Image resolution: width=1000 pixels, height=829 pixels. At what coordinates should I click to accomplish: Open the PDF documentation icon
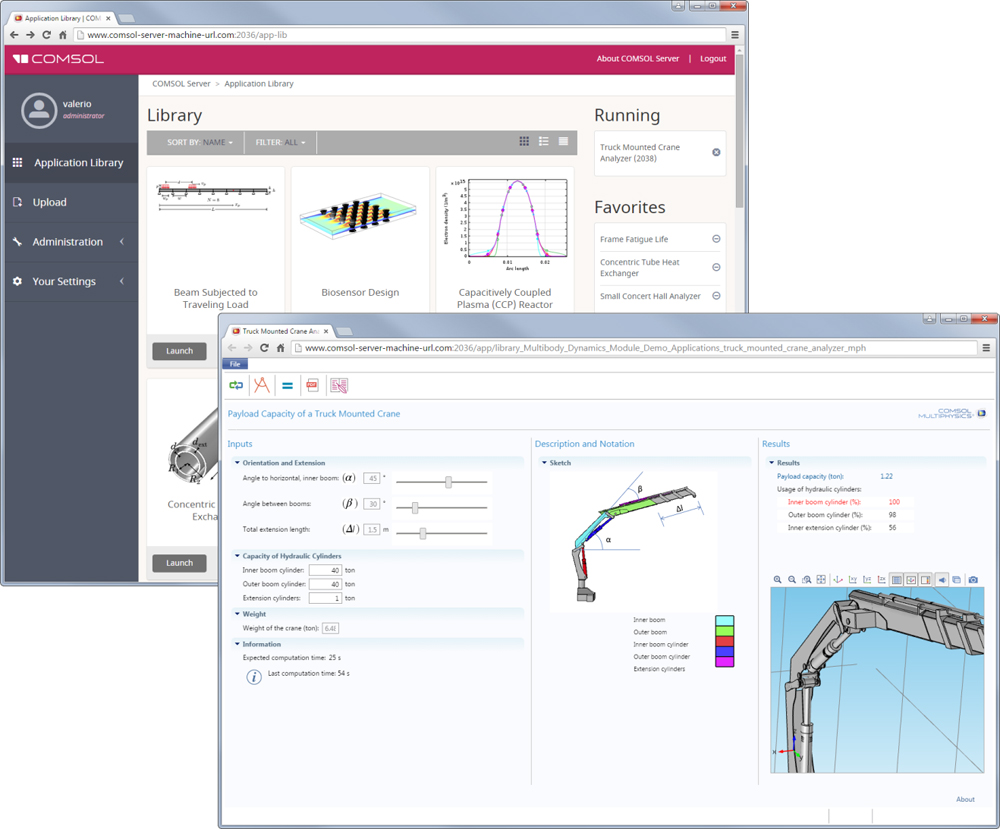[x=312, y=385]
